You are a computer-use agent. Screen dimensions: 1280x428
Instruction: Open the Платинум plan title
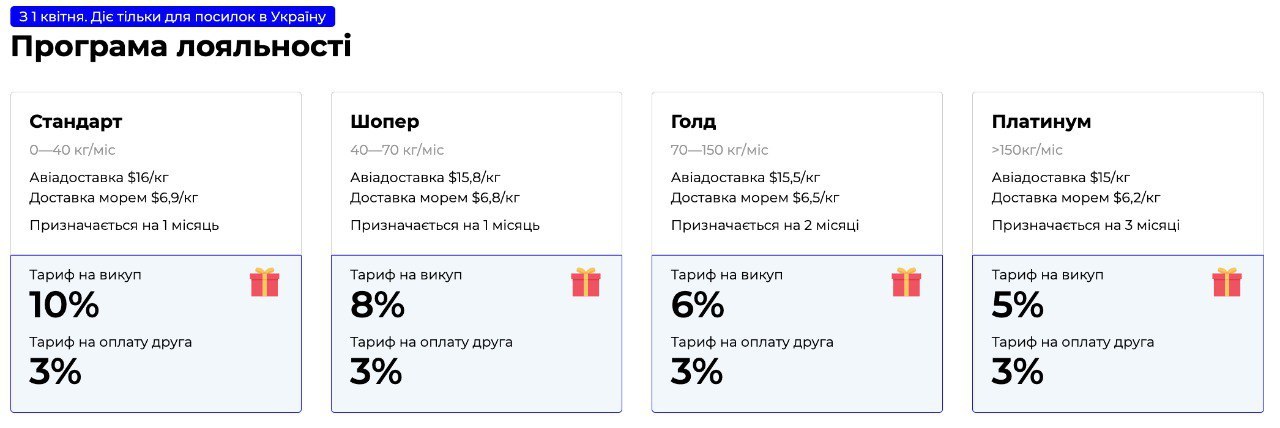[x=1041, y=122]
